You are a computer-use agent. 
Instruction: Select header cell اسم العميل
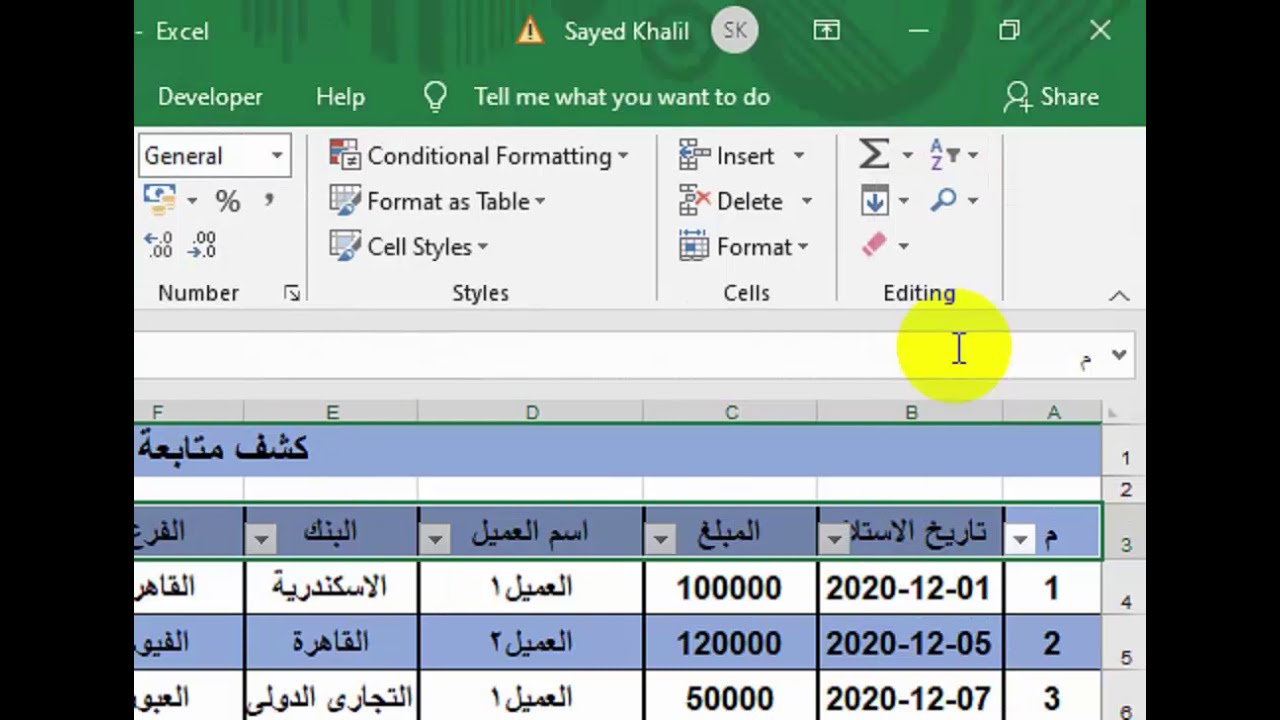(531, 532)
